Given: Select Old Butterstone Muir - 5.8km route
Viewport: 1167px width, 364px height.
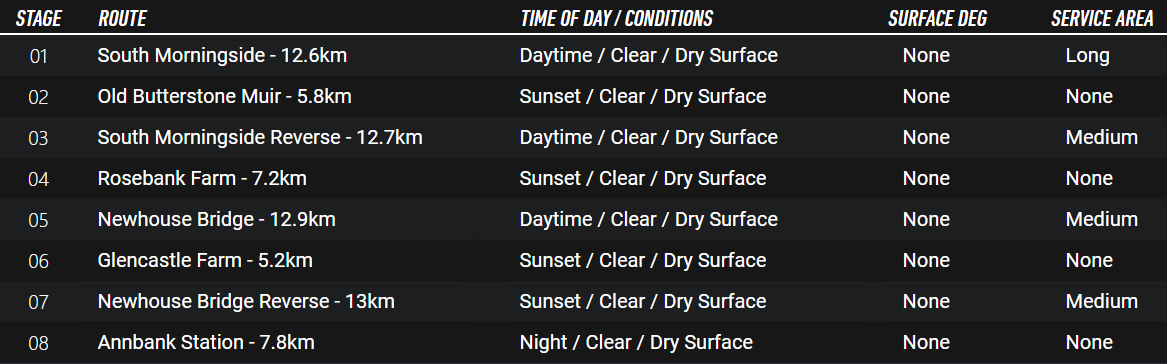Looking at the screenshot, I should pos(225,97).
